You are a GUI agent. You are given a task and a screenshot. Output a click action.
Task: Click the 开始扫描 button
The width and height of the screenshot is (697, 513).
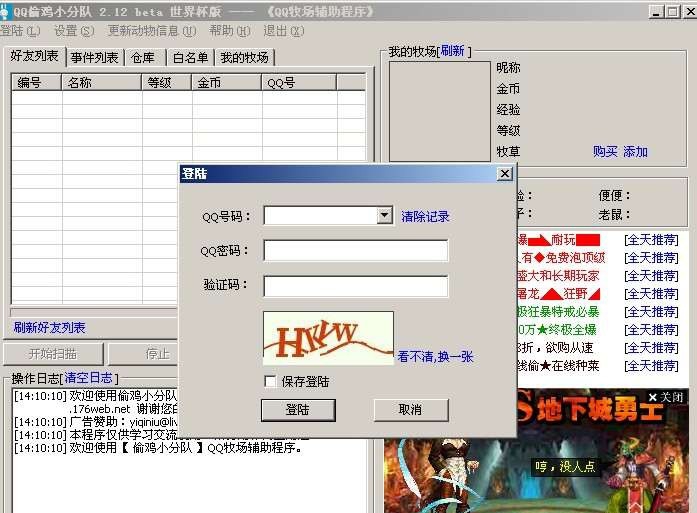(x=53, y=354)
